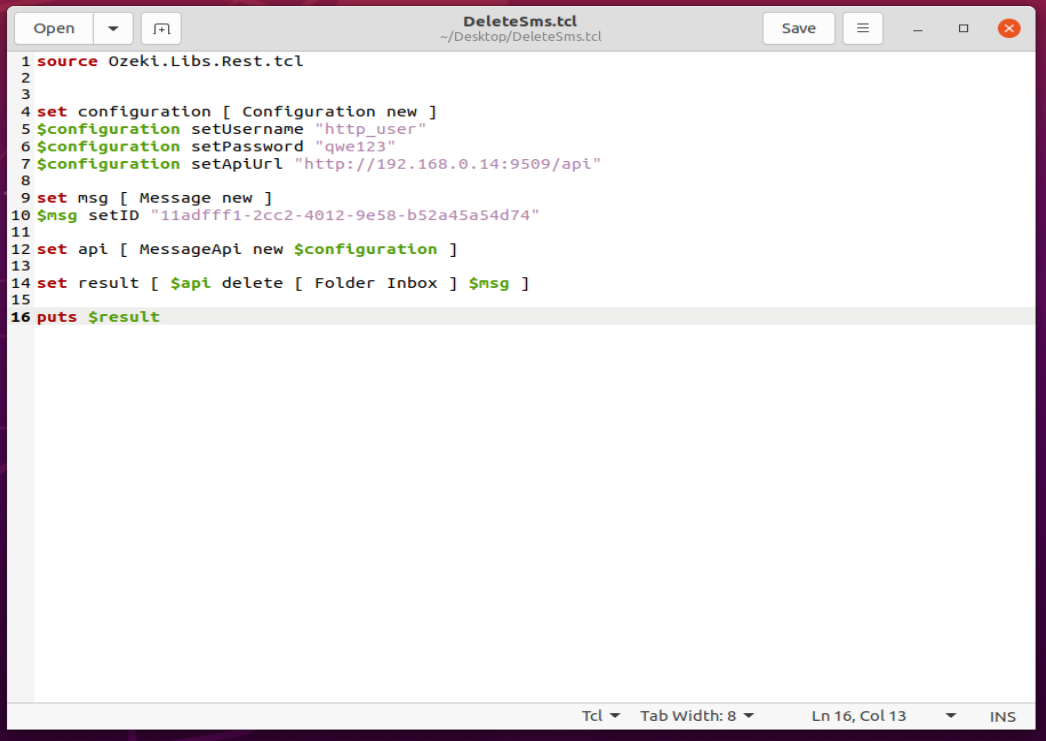Screen dimensions: 1046x741
Task: Click 'delete' on line 14
Action: click(x=253, y=283)
